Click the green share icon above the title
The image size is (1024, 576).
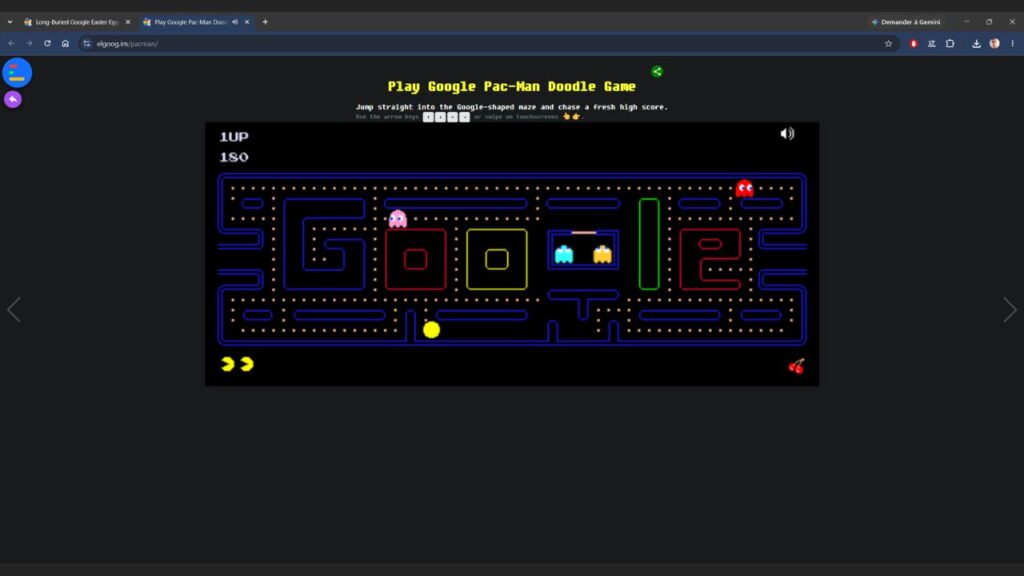point(657,71)
